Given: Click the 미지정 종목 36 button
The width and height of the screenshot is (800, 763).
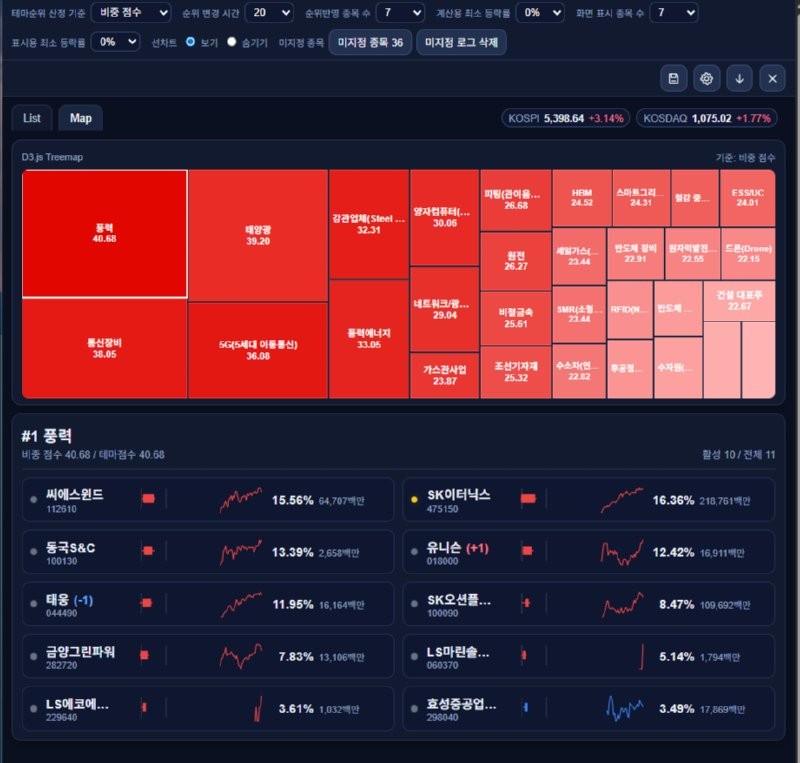Looking at the screenshot, I should 370,42.
